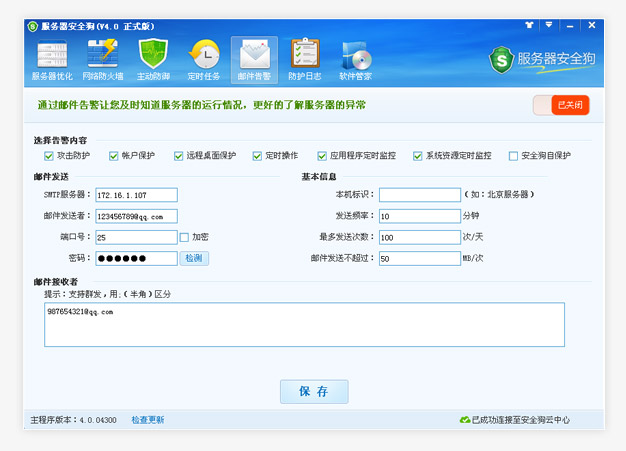The image size is (626, 451).
Task: Open the 服务器优化 (Server Optimization) section
Action: [x=52, y=60]
